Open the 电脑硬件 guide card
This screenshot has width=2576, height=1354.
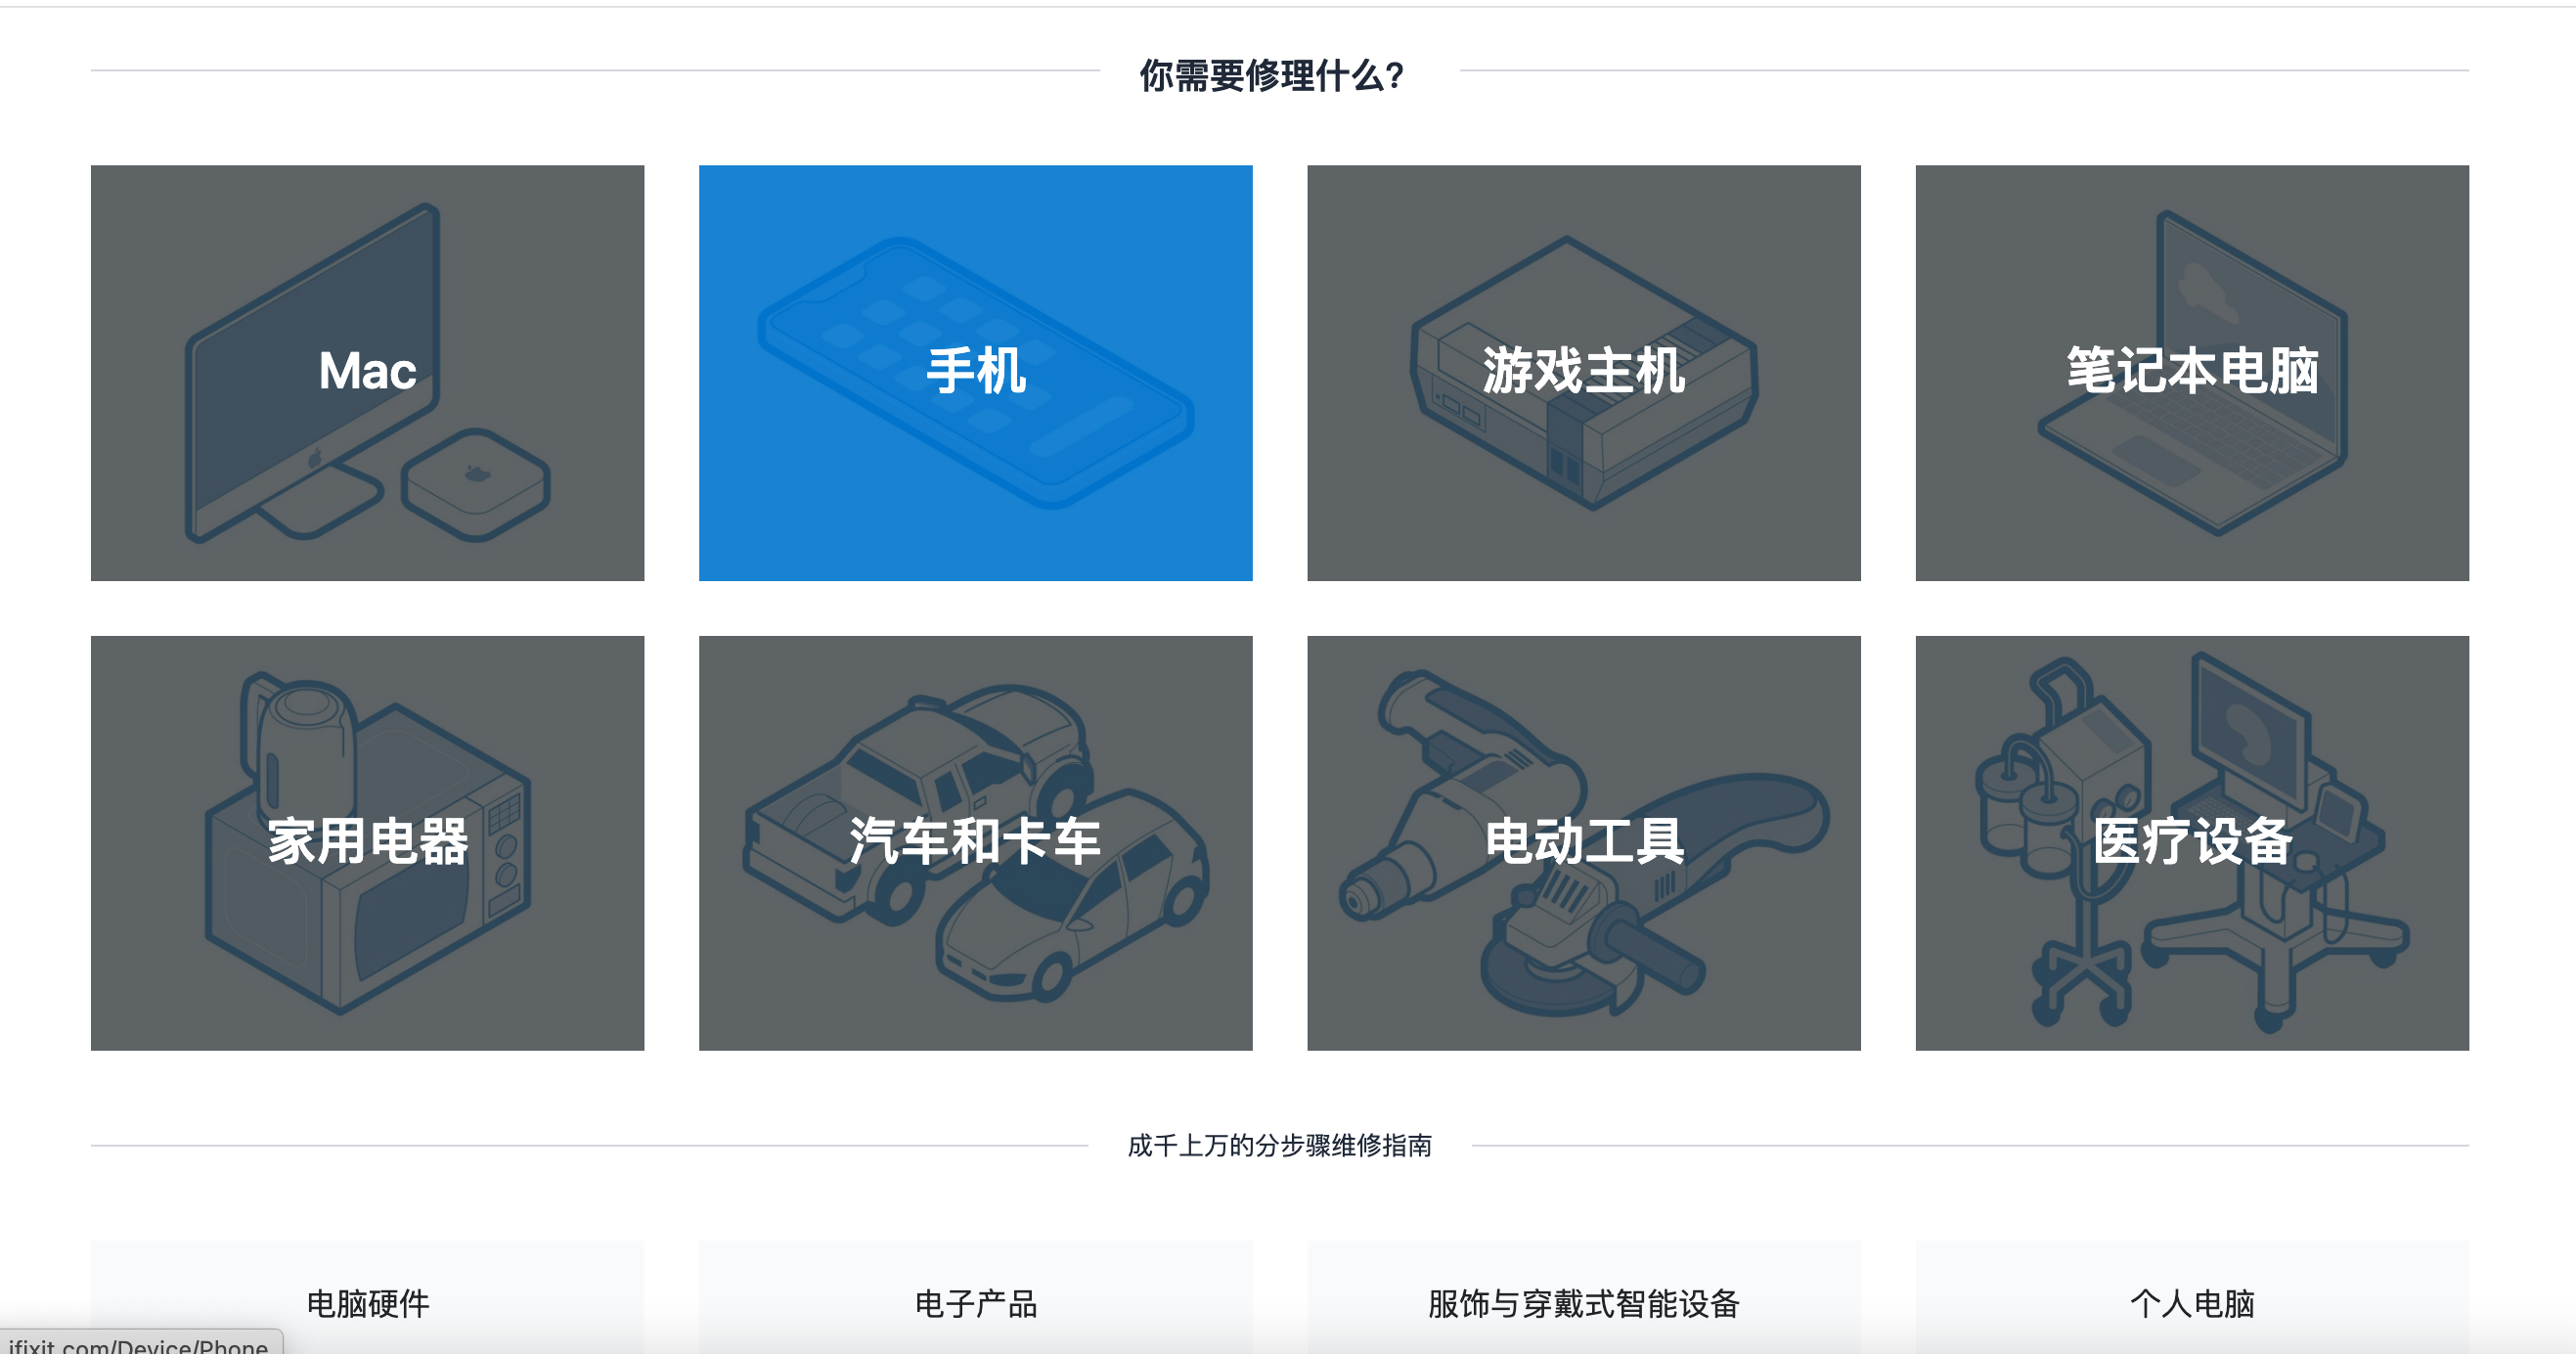point(367,1303)
